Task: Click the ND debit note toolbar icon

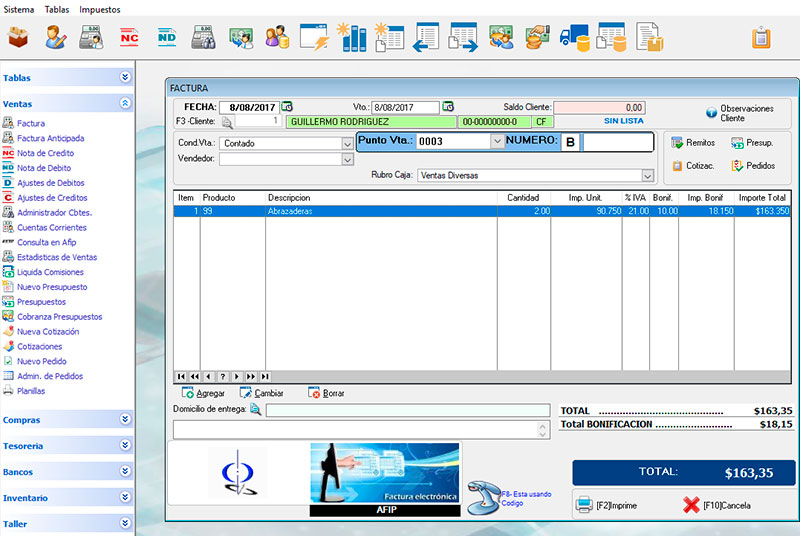Action: 166,38
